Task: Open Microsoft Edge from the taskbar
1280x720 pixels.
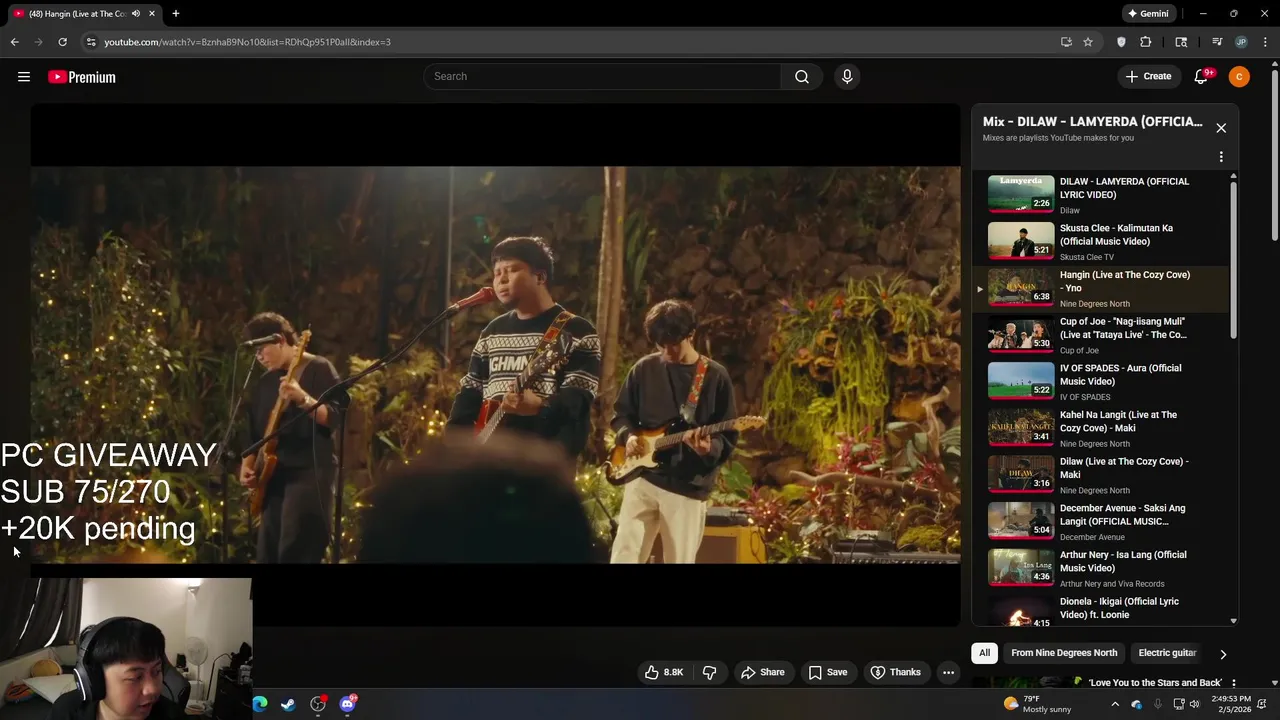Action: 260,704
